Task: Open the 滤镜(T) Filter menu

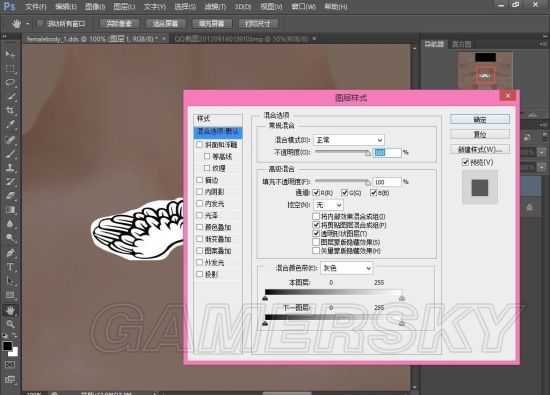Action: click(215, 7)
